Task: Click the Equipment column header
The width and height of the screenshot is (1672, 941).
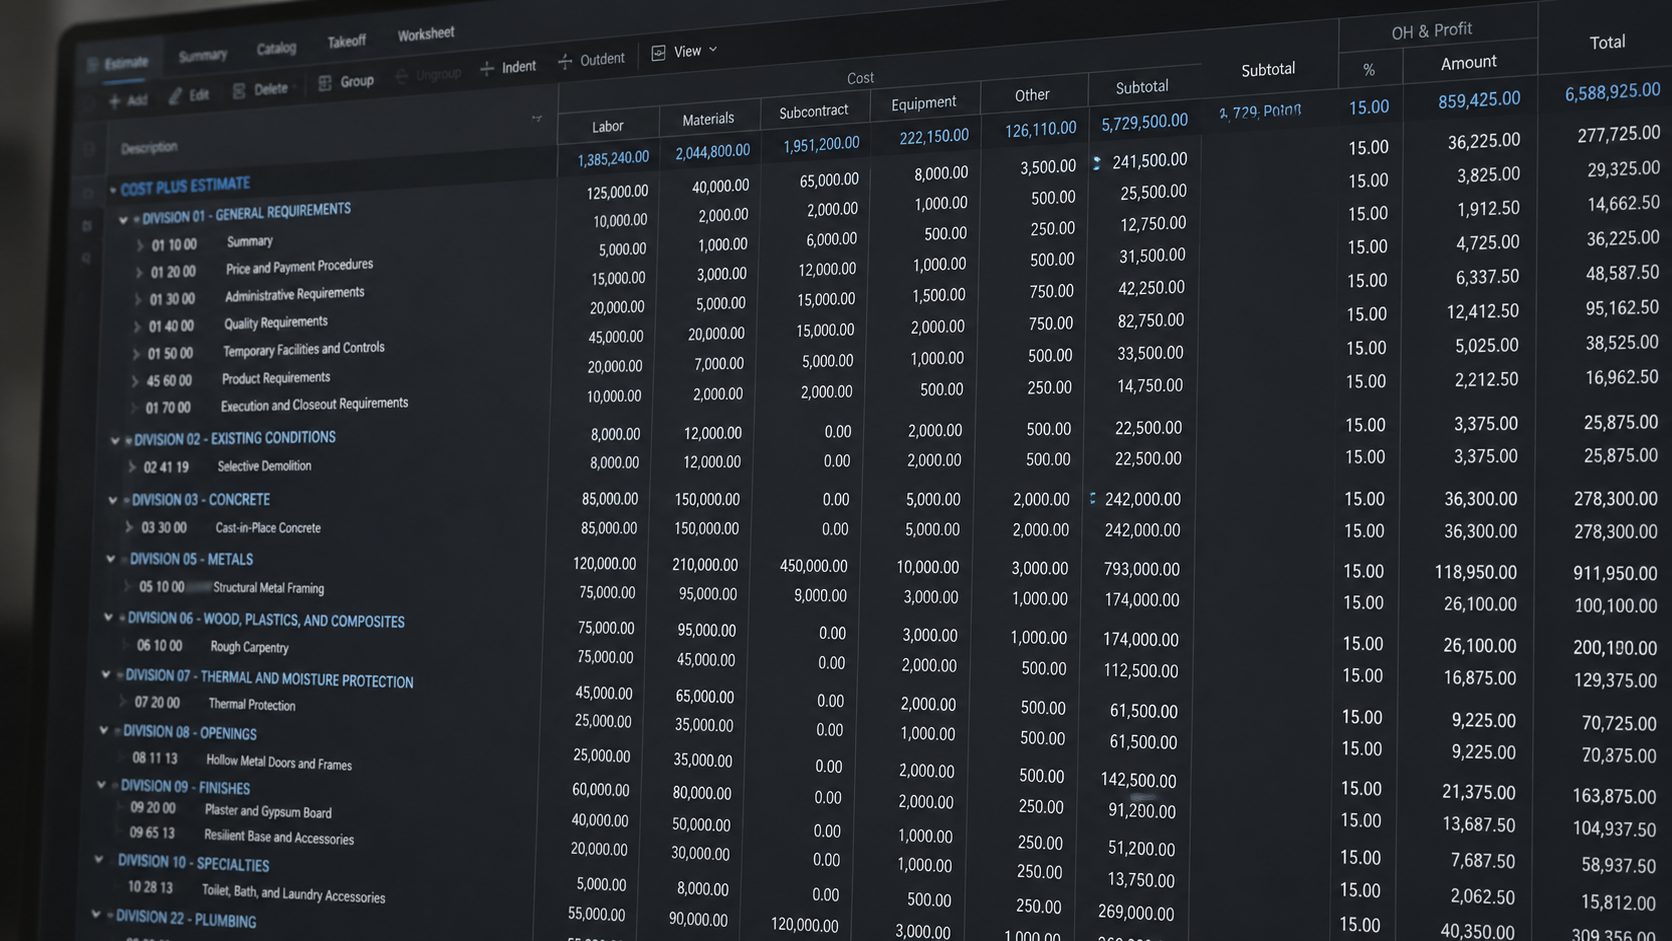Action: click(924, 102)
